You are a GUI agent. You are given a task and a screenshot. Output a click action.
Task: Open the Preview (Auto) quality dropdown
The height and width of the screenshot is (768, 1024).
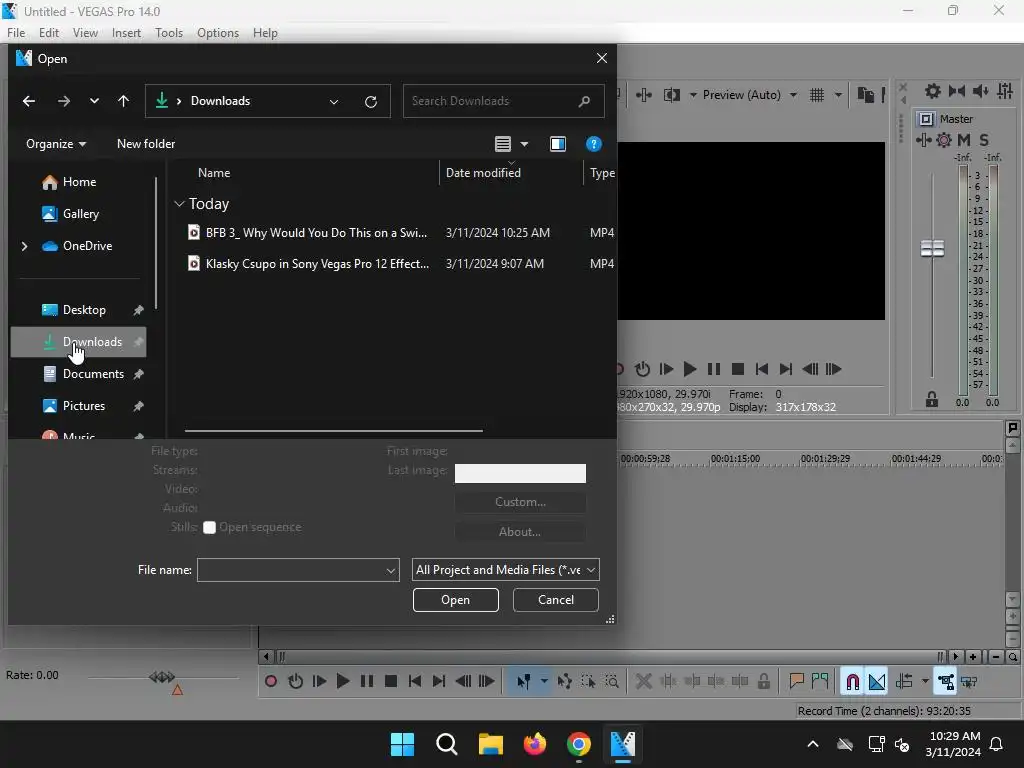pyautogui.click(x=749, y=95)
